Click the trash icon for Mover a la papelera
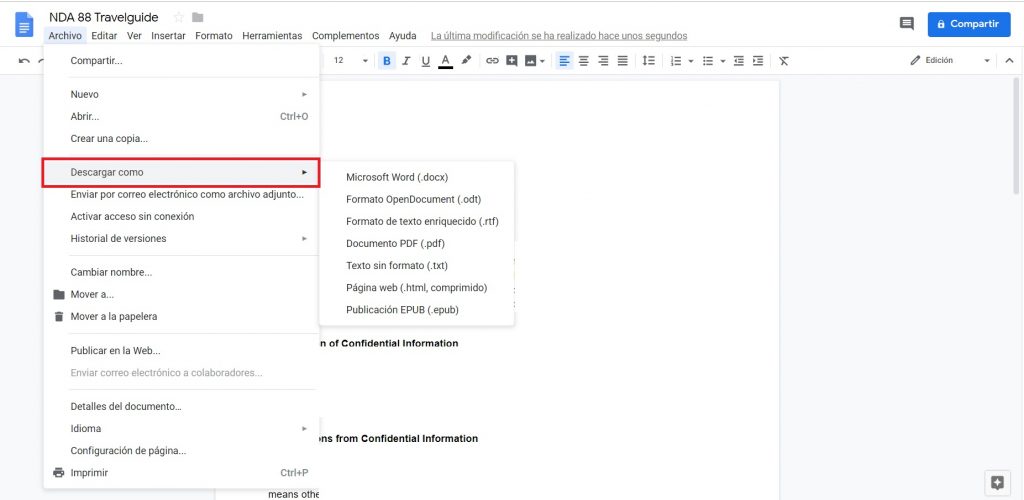 coord(59,317)
